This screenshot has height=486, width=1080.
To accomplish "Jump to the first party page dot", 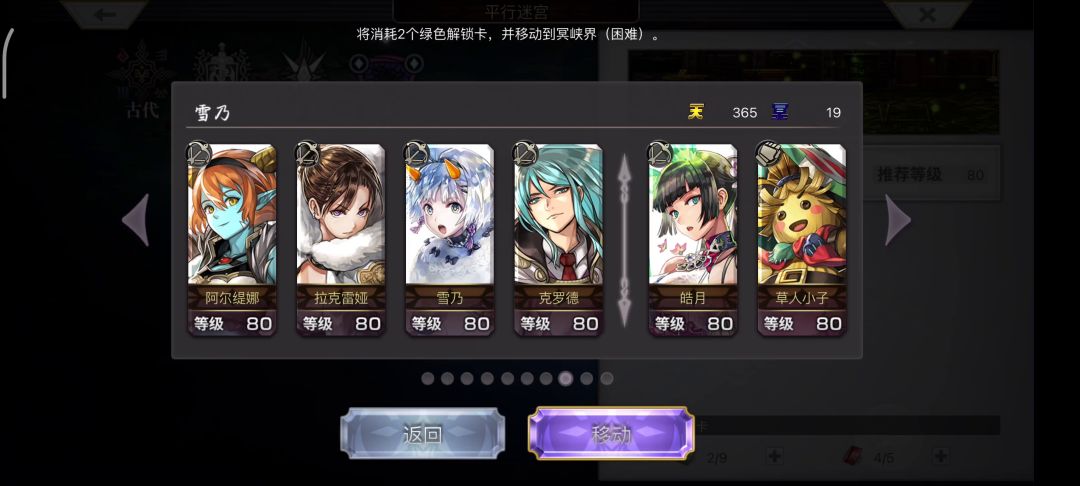I will click(428, 379).
